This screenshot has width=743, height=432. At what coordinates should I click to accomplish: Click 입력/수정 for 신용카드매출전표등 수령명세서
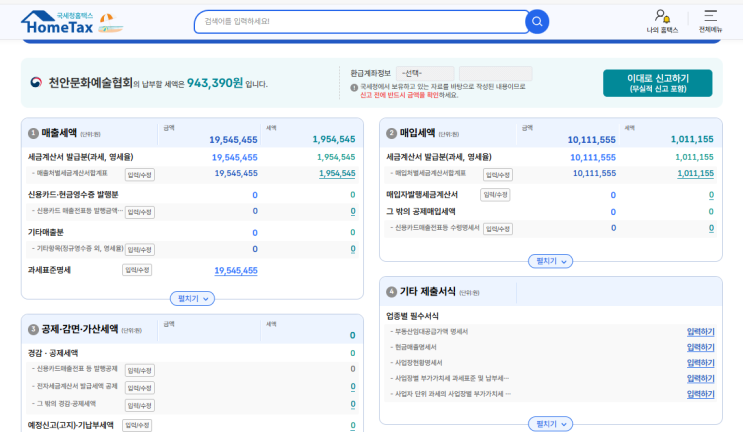[x=498, y=229]
